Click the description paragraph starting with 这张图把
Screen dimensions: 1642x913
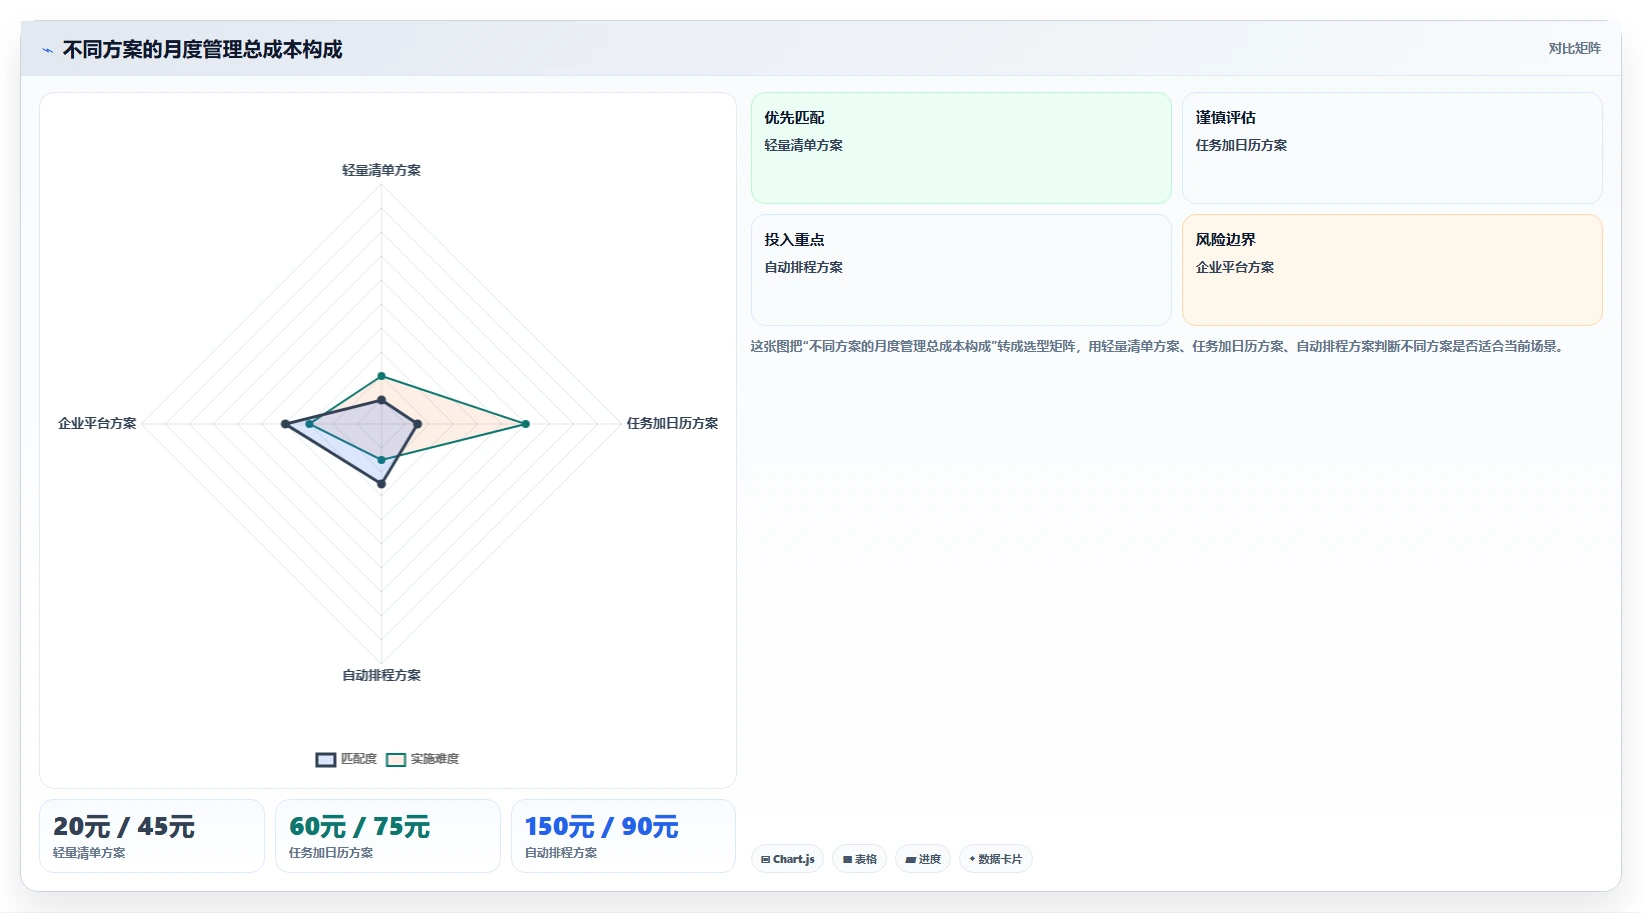(x=1158, y=346)
